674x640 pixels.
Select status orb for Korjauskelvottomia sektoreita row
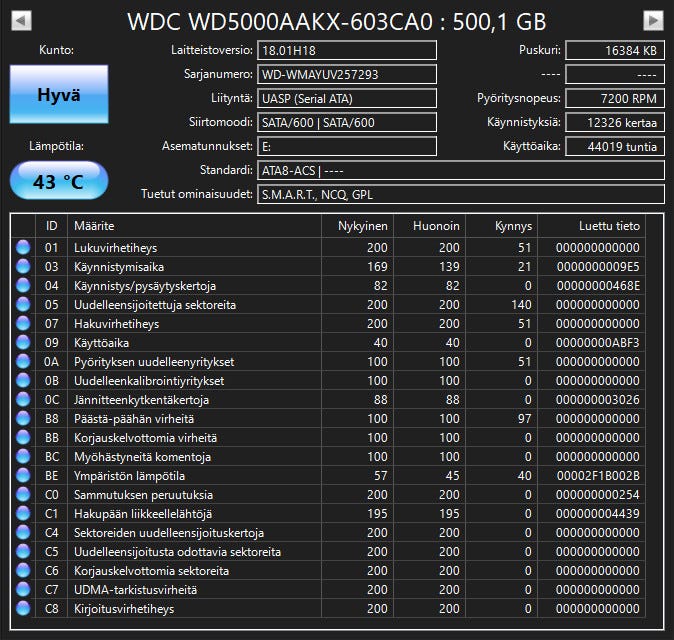(23, 570)
